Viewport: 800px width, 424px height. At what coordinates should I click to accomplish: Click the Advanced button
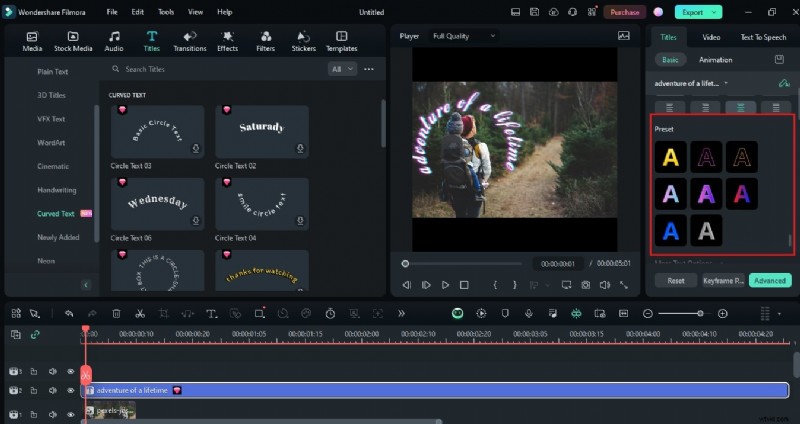[769, 281]
